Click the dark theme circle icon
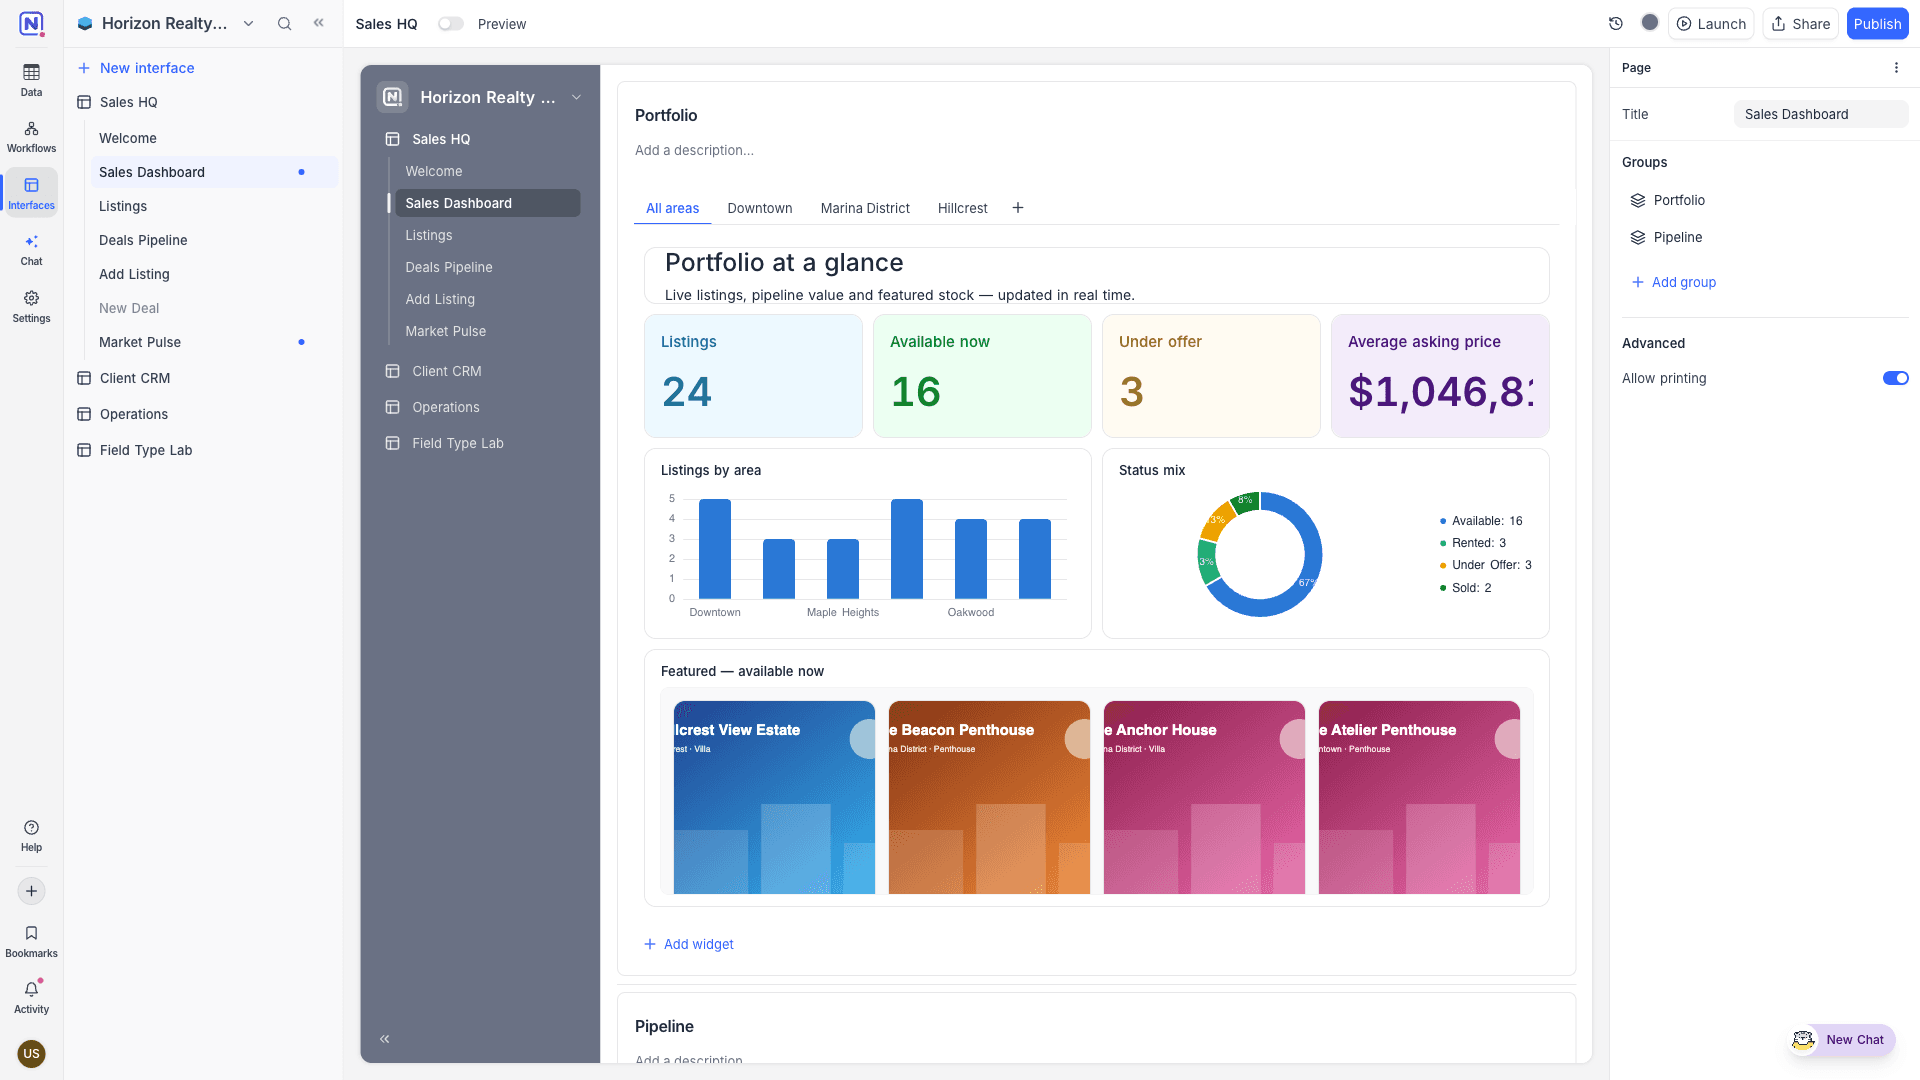The height and width of the screenshot is (1080, 1920). [1650, 23]
